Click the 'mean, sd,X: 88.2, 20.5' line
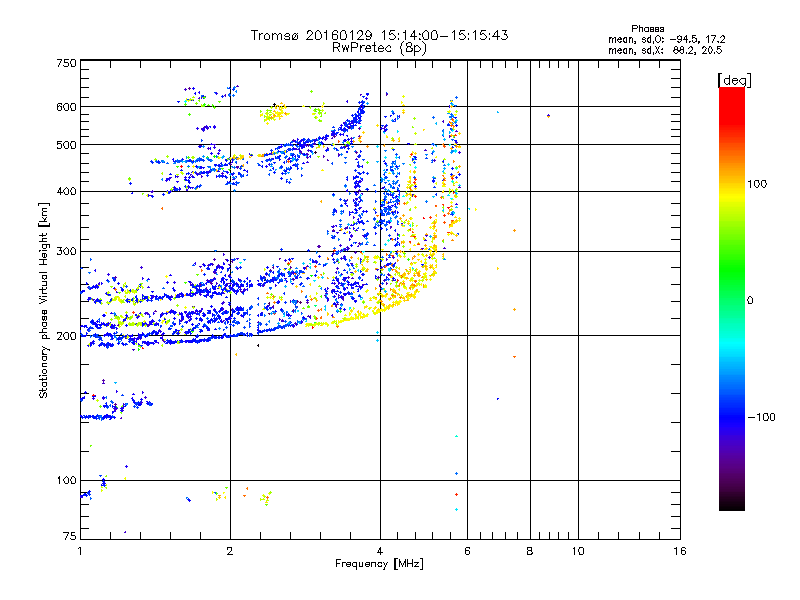 pos(665,50)
